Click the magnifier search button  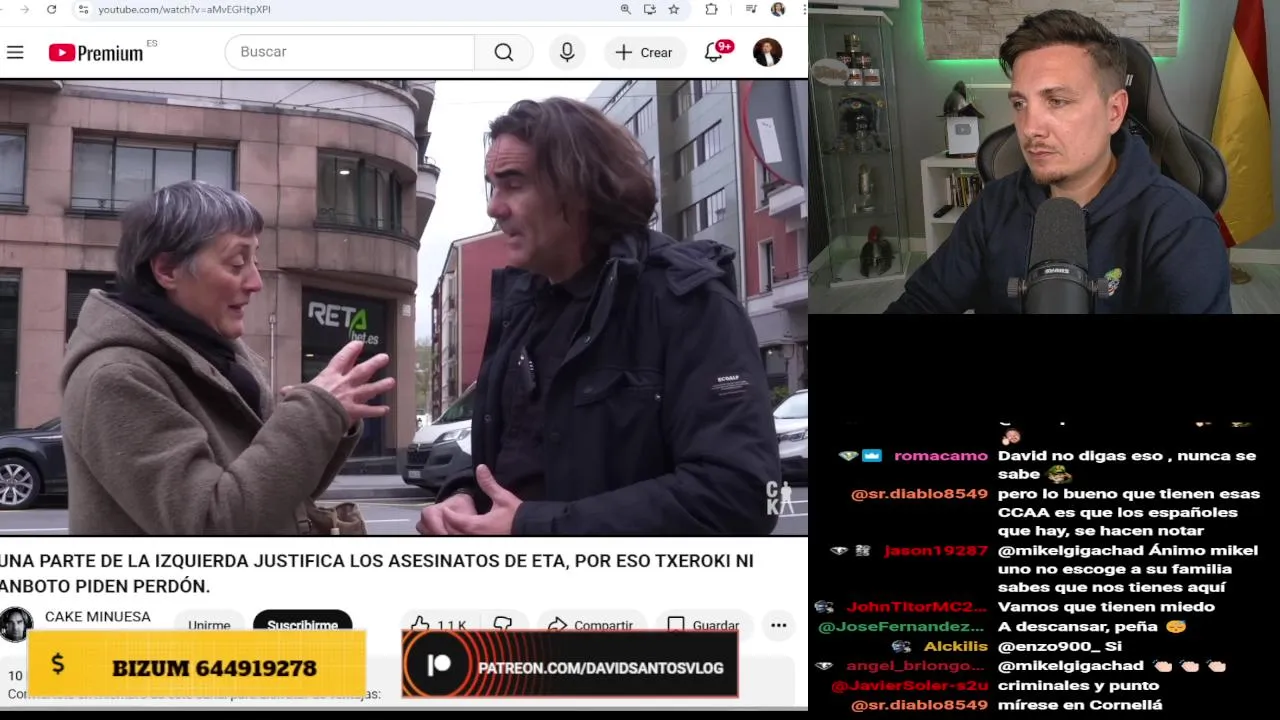tap(504, 52)
